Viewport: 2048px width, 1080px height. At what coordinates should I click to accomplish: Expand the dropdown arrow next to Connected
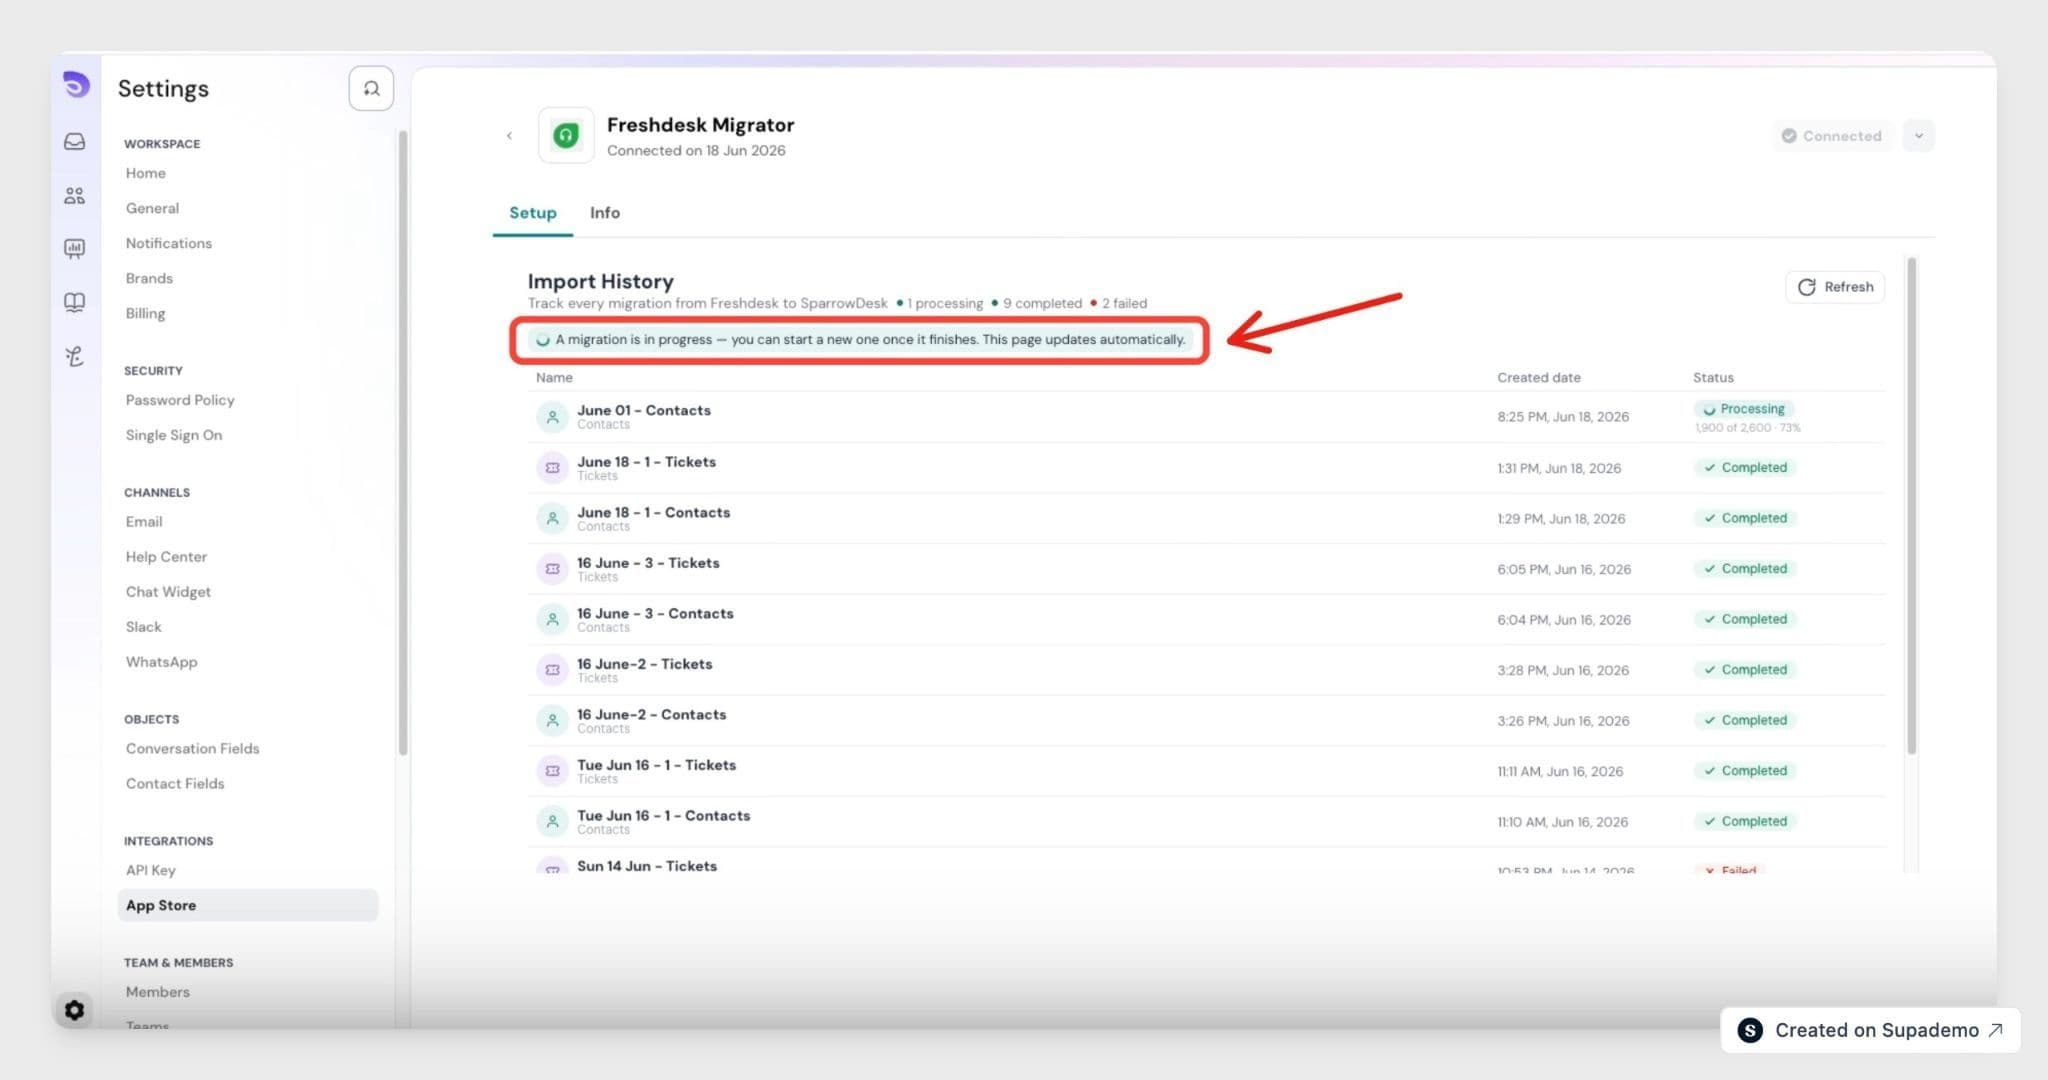coord(1918,136)
